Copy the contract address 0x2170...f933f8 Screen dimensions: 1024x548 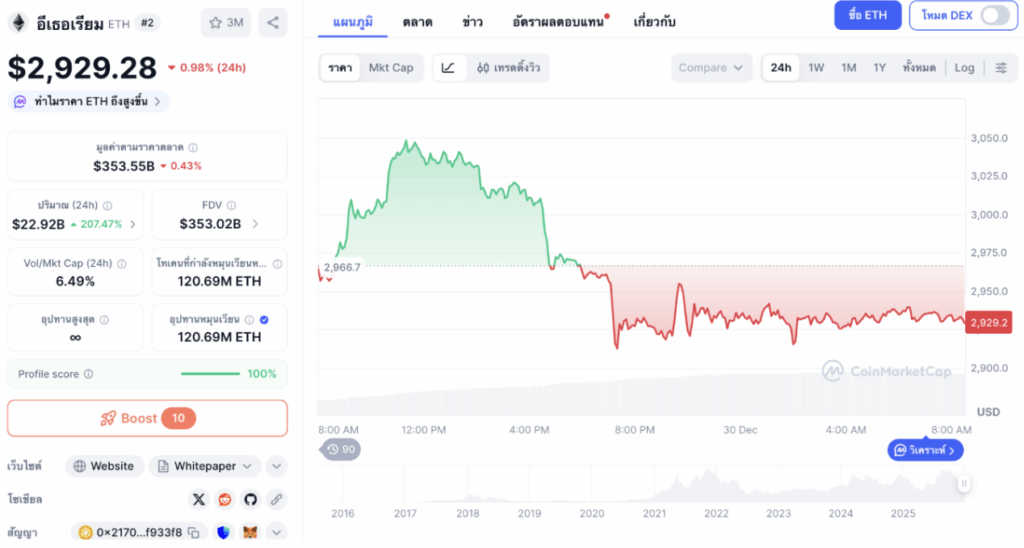coord(196,532)
